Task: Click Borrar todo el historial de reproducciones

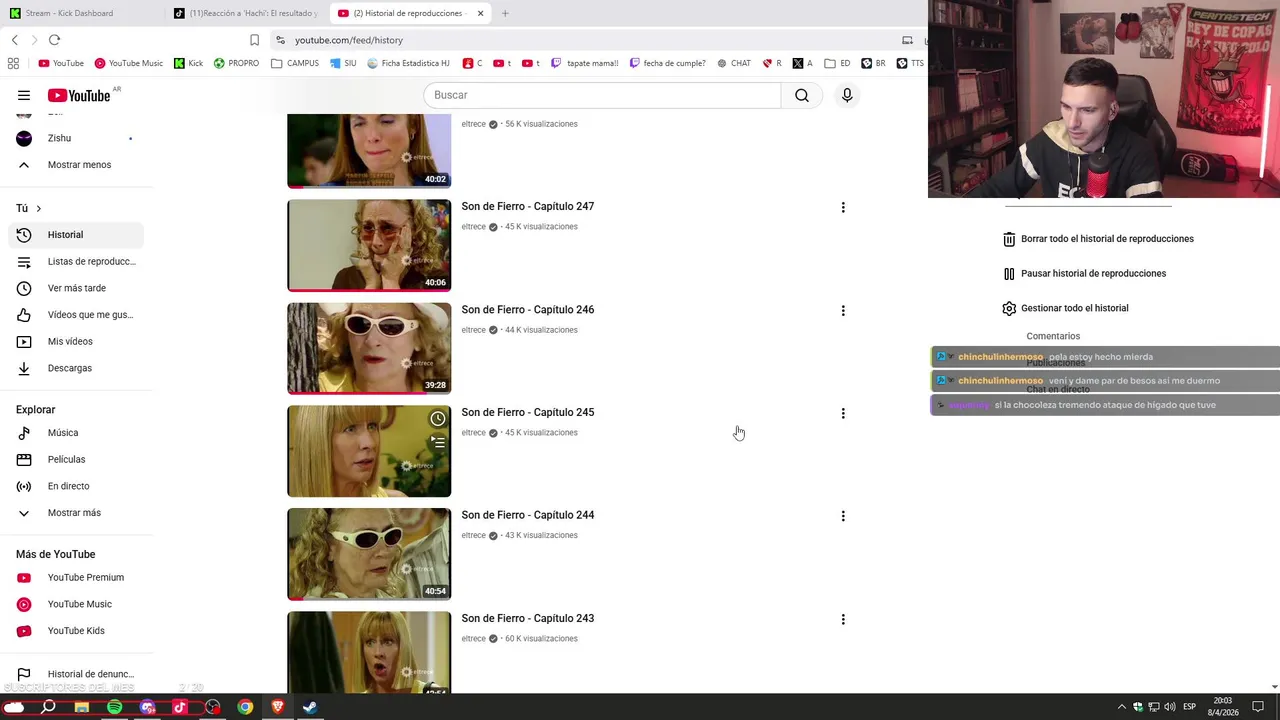Action: click(x=1098, y=239)
